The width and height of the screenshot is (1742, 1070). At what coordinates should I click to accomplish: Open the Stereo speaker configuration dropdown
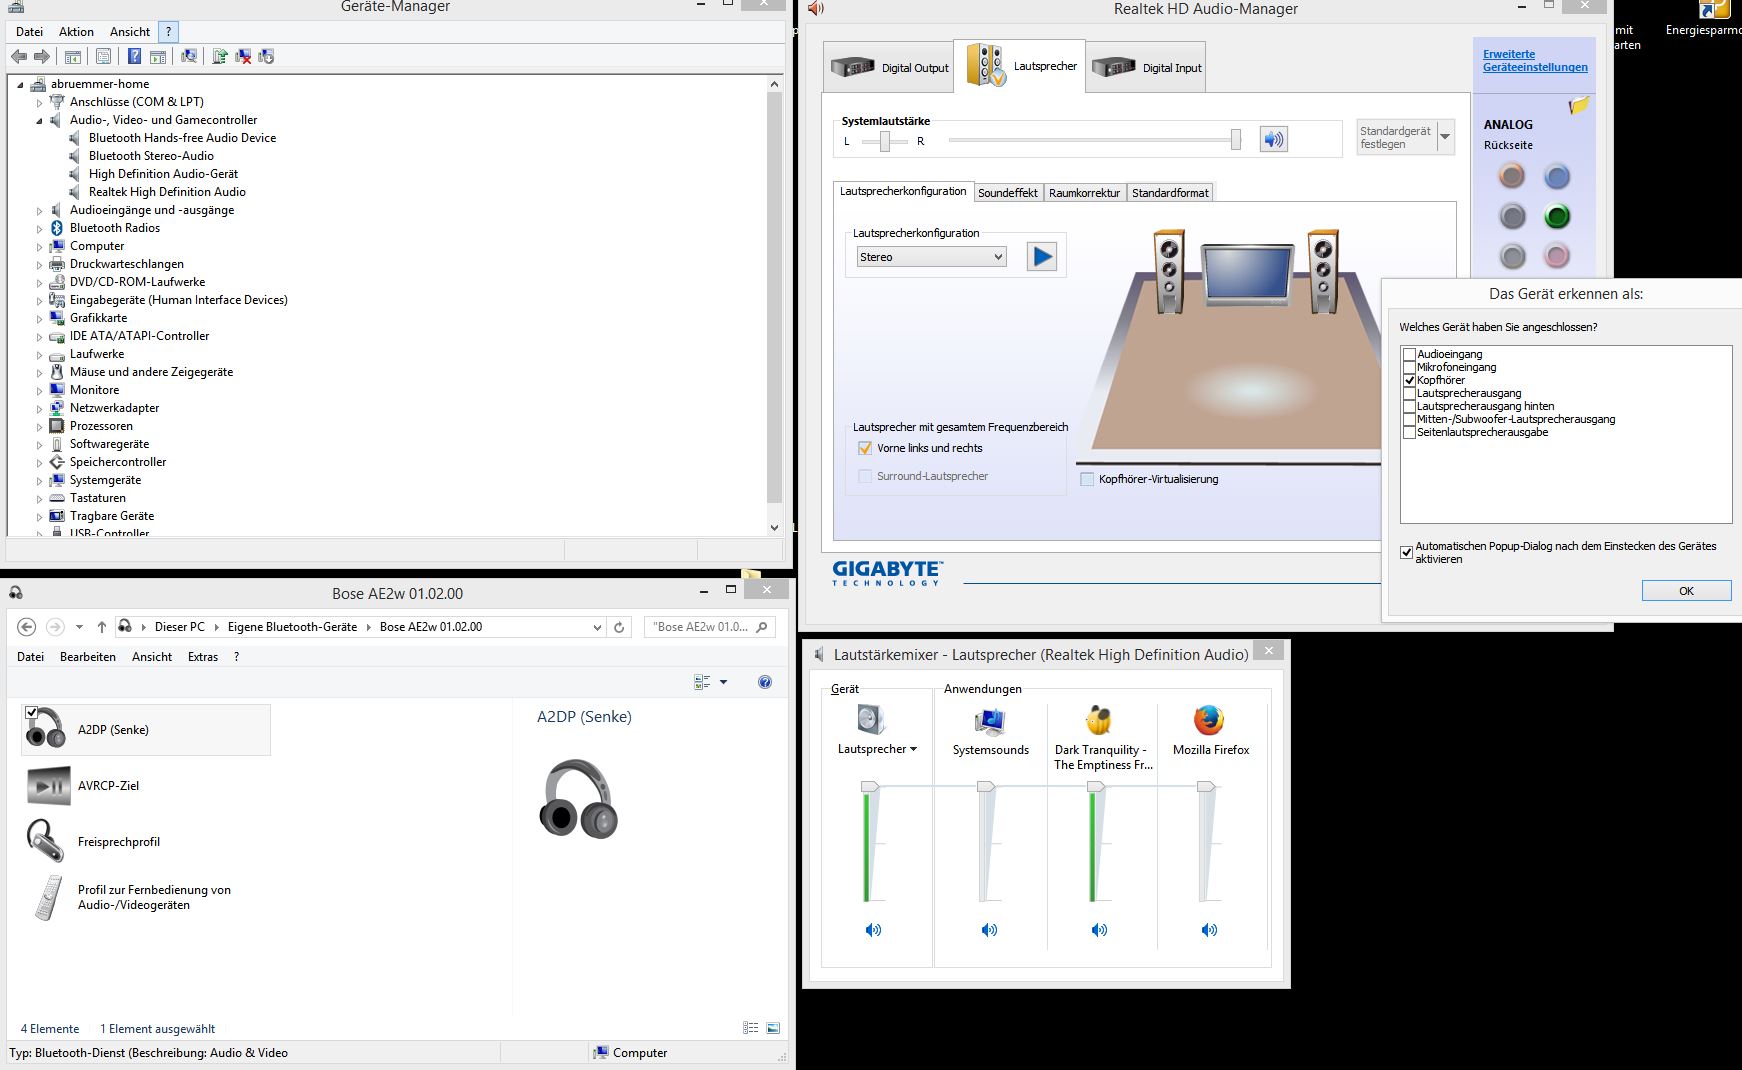click(931, 257)
